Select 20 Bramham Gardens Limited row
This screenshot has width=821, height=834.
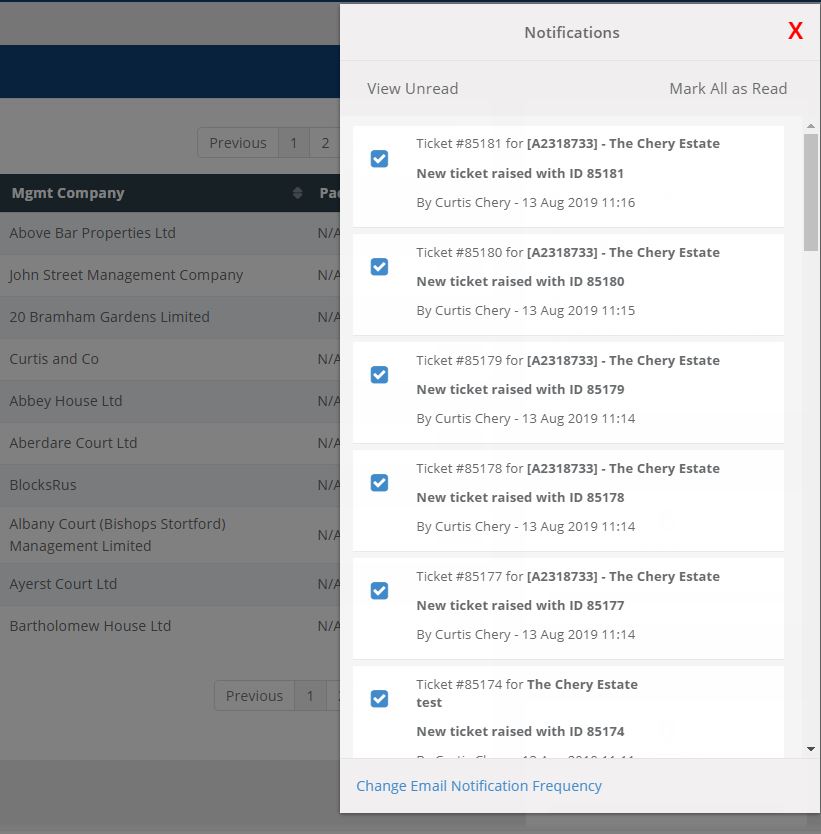tap(170, 317)
